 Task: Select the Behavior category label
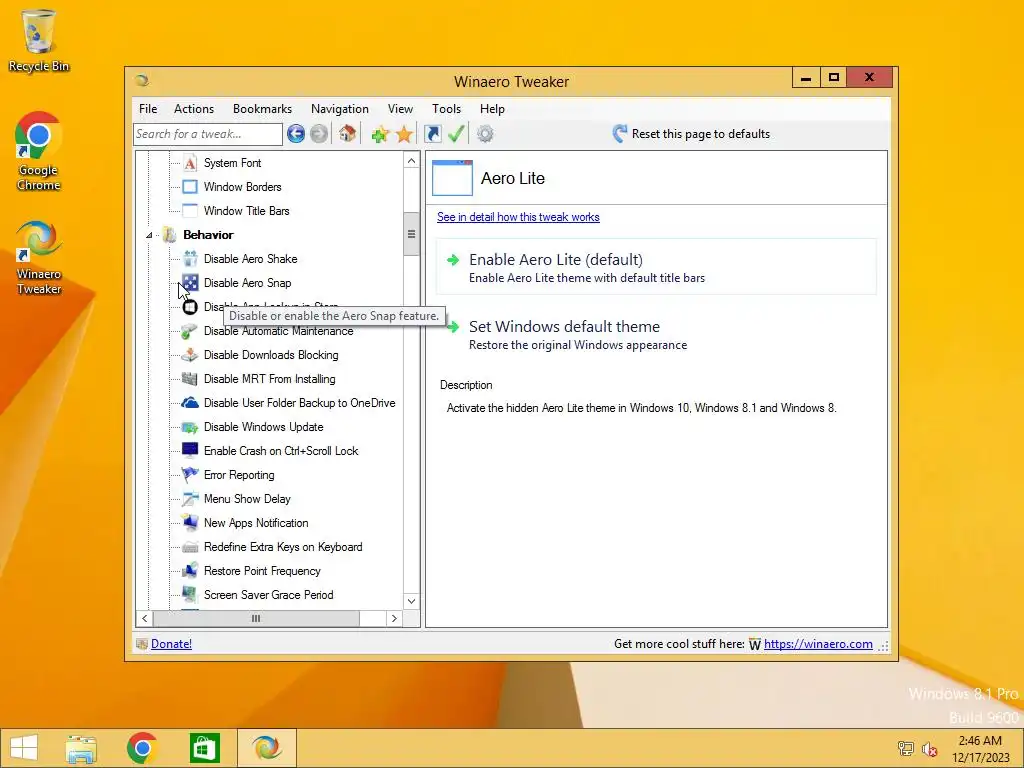208,235
